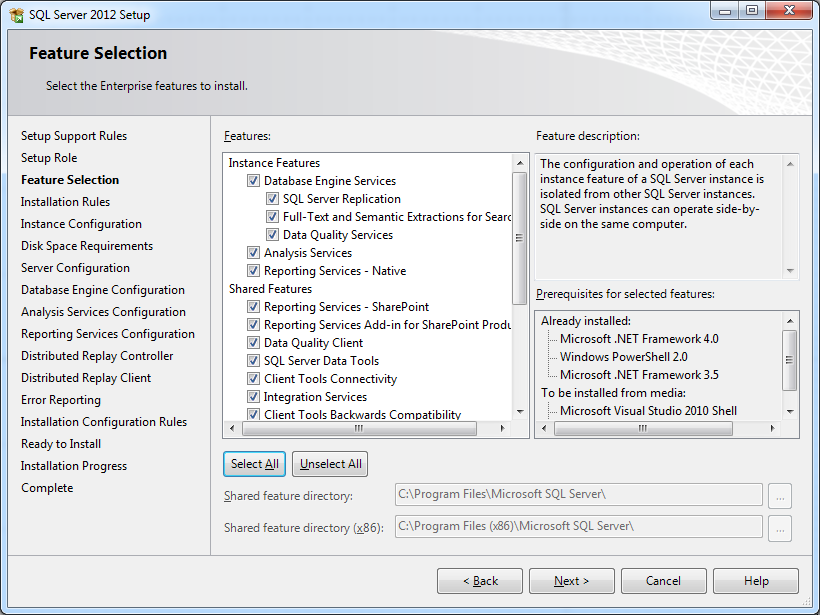Uncheck SQL Server Data Tools checkbox
The height and width of the screenshot is (615, 820).
[x=254, y=361]
